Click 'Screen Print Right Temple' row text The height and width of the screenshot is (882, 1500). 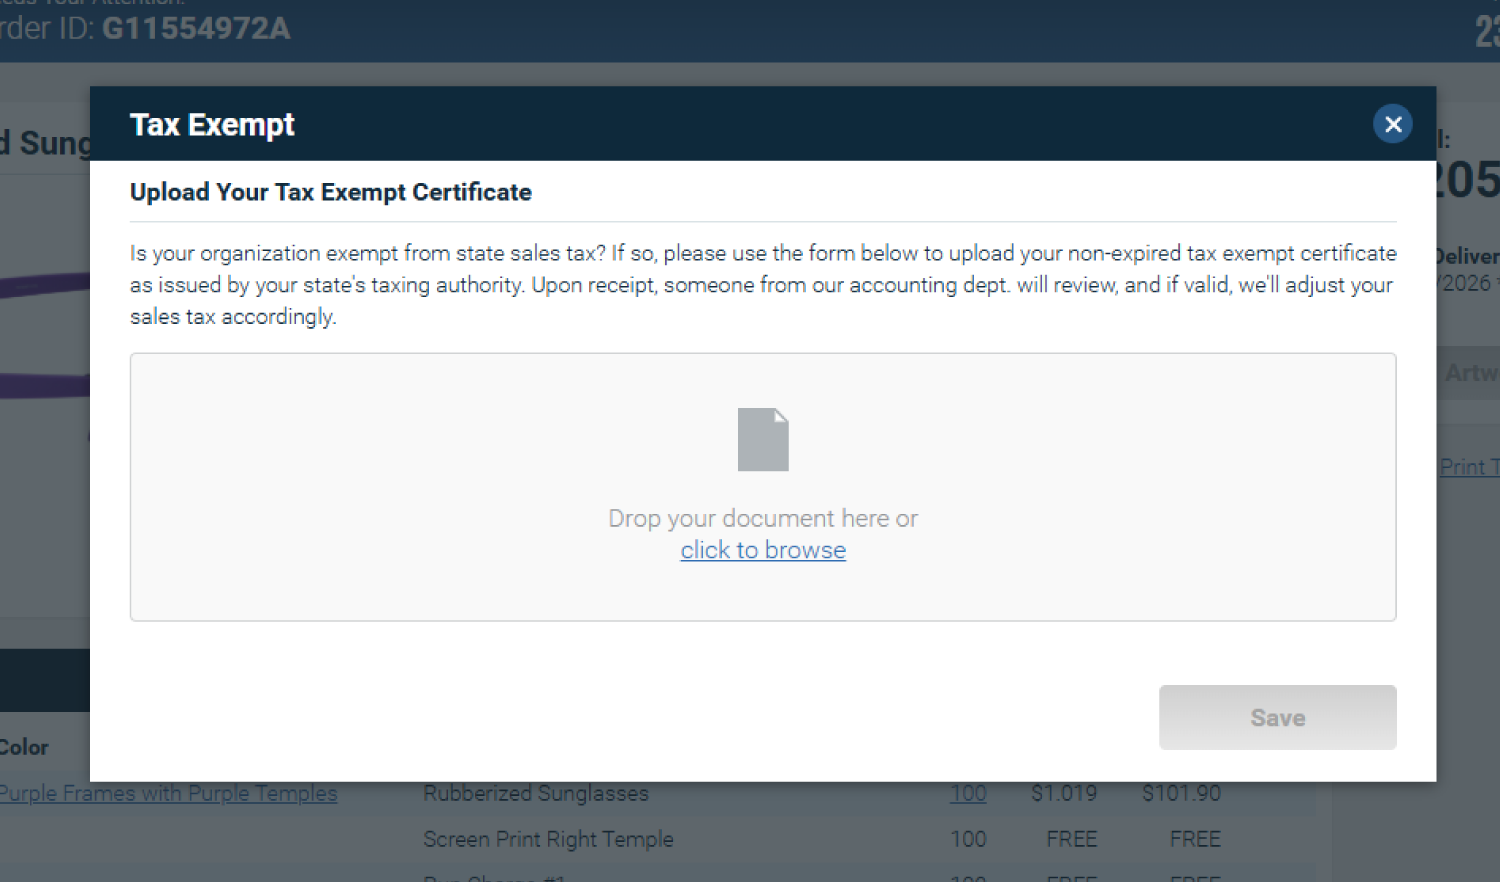tap(548, 839)
